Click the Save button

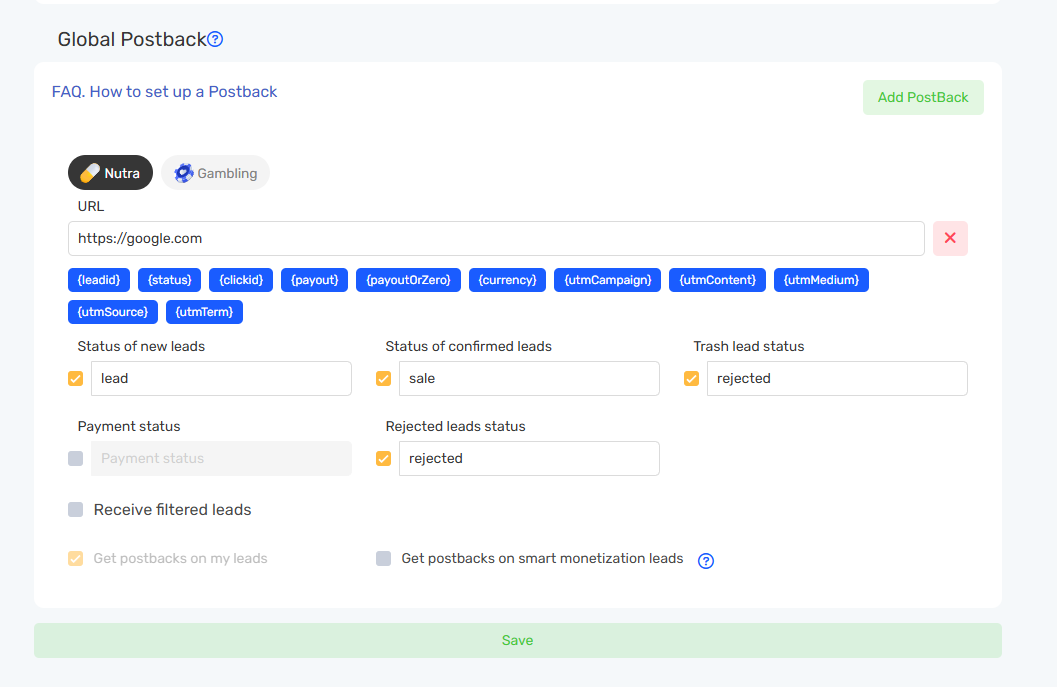(x=517, y=640)
